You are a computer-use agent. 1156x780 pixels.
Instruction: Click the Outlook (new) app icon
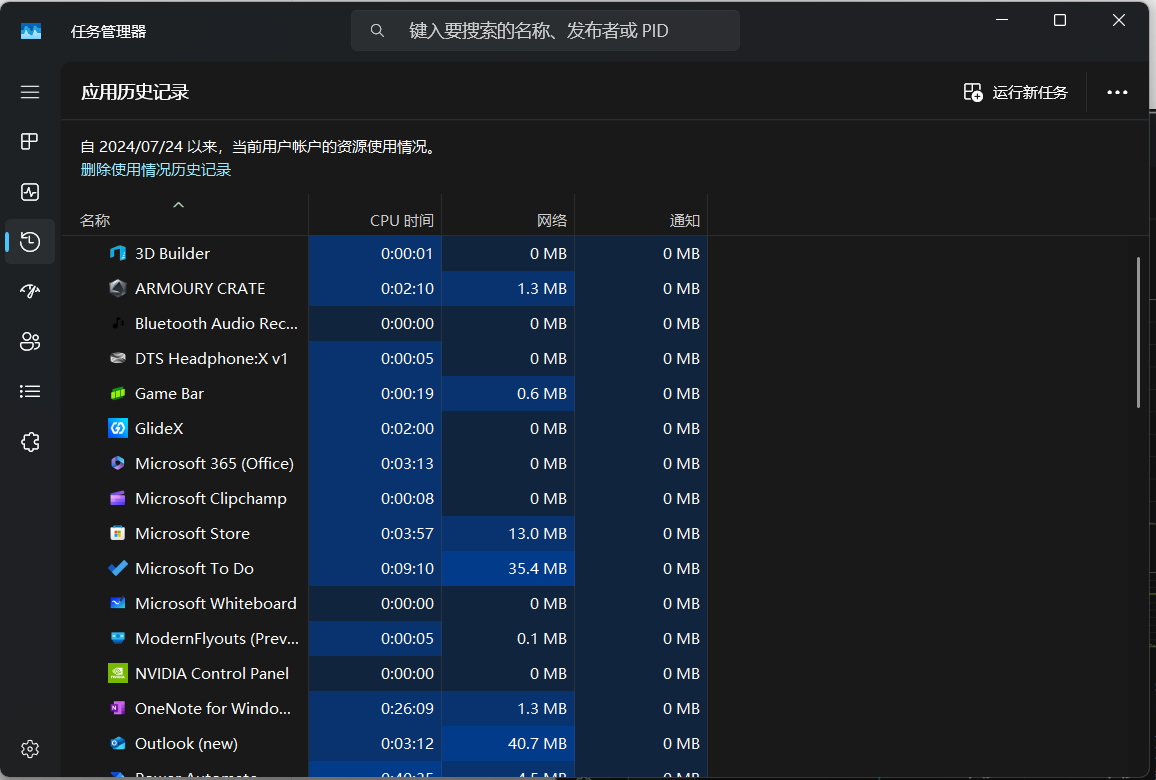(x=118, y=743)
